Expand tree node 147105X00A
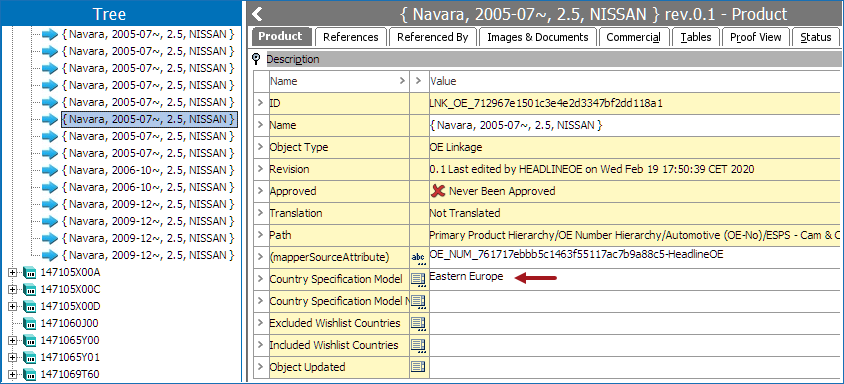The width and height of the screenshot is (844, 384). 13,273
